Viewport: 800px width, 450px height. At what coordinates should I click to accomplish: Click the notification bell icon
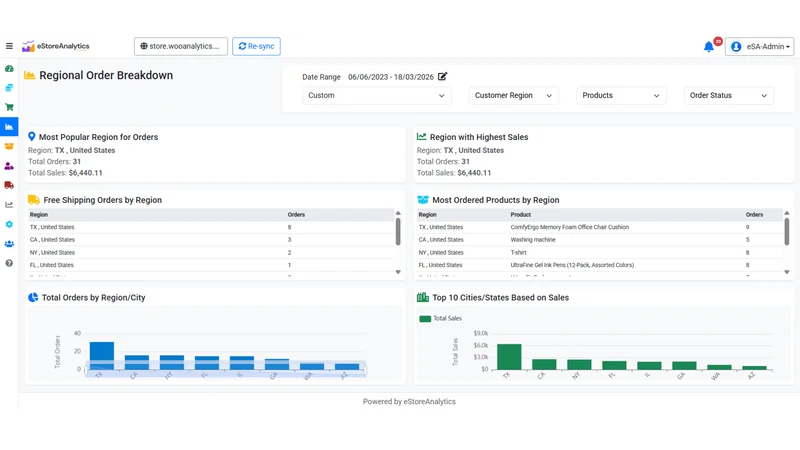pyautogui.click(x=709, y=47)
